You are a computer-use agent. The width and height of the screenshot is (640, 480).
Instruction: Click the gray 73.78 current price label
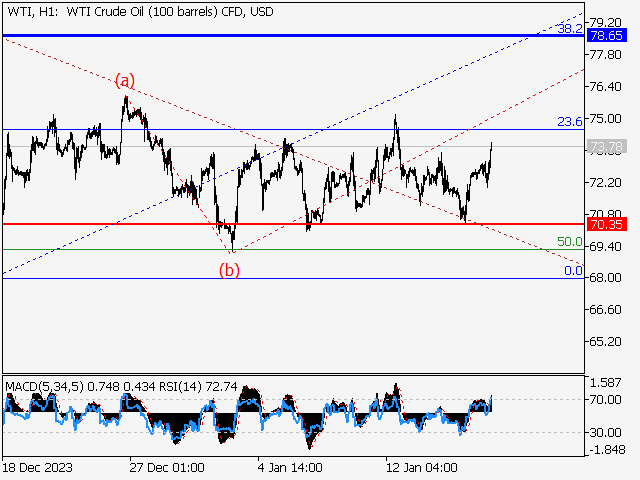click(606, 146)
